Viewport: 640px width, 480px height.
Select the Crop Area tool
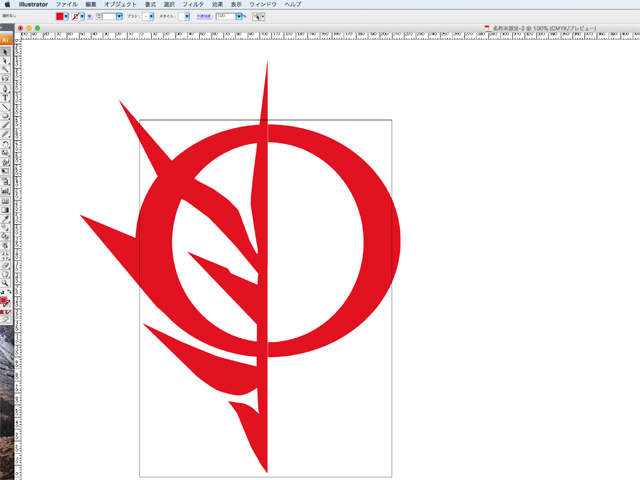click(5, 256)
